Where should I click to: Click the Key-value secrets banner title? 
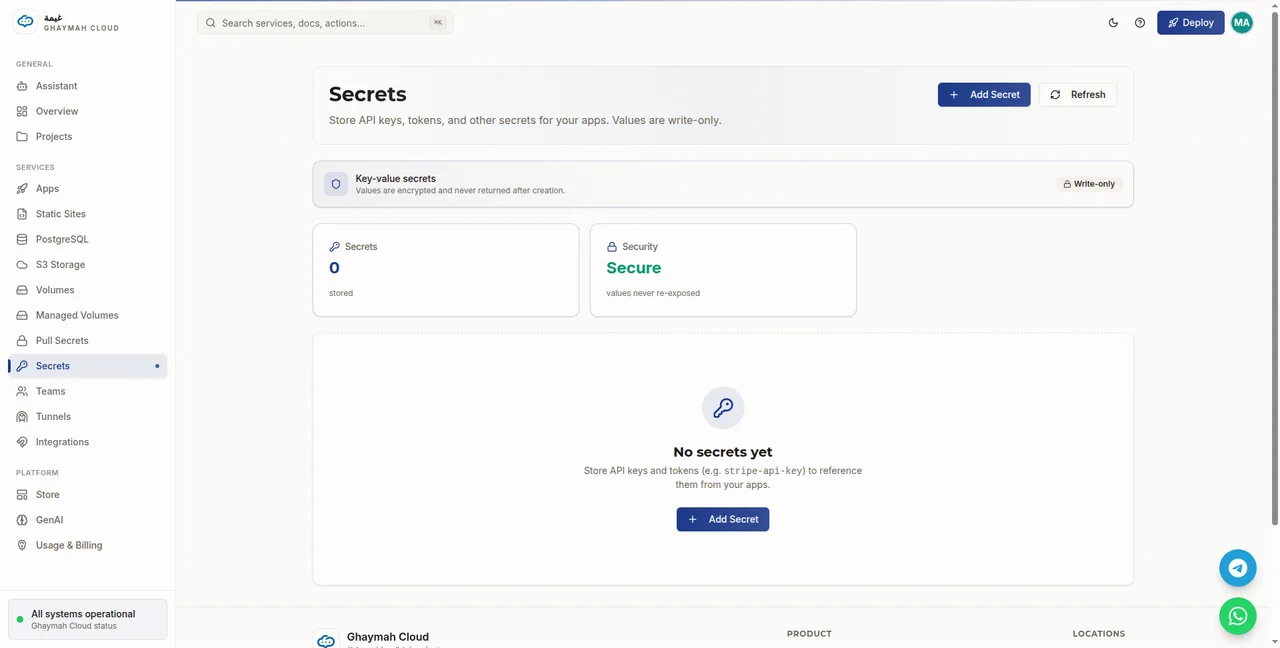coord(396,178)
